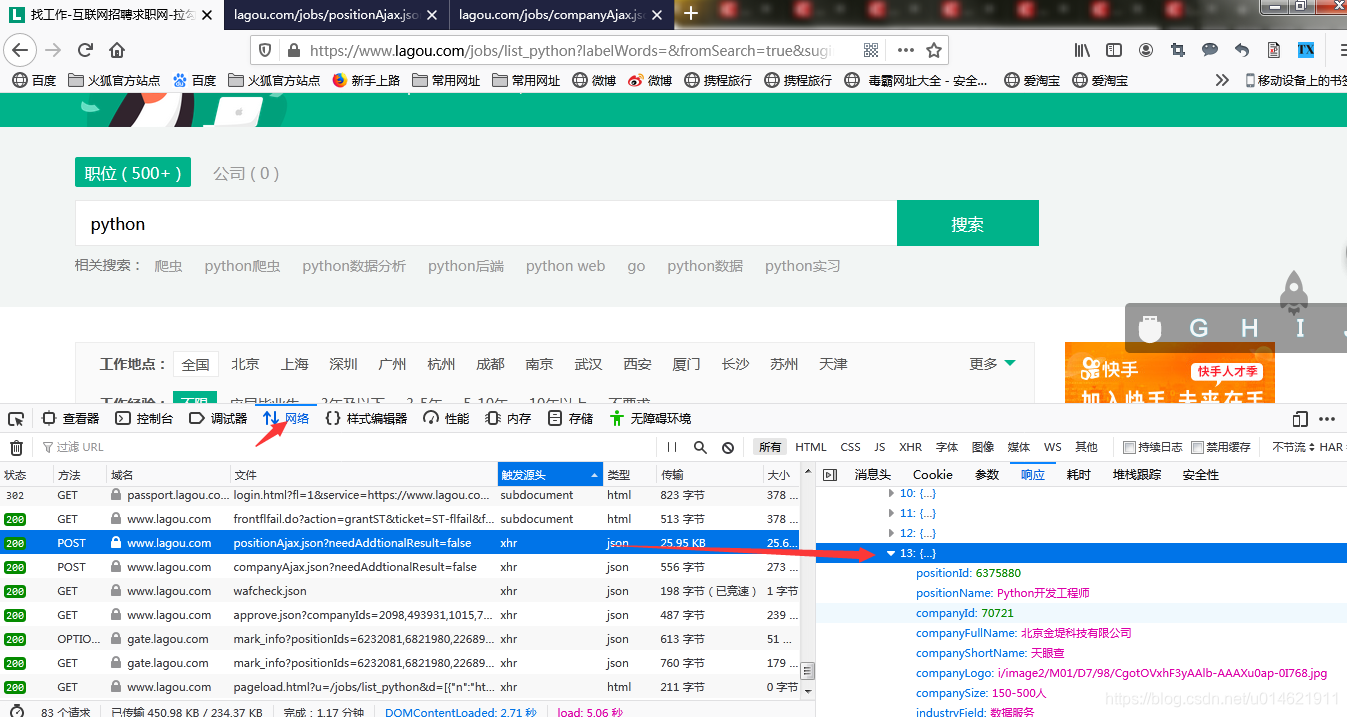Open the browser home page icon
Viewport: 1347px width, 717px height.
117,50
